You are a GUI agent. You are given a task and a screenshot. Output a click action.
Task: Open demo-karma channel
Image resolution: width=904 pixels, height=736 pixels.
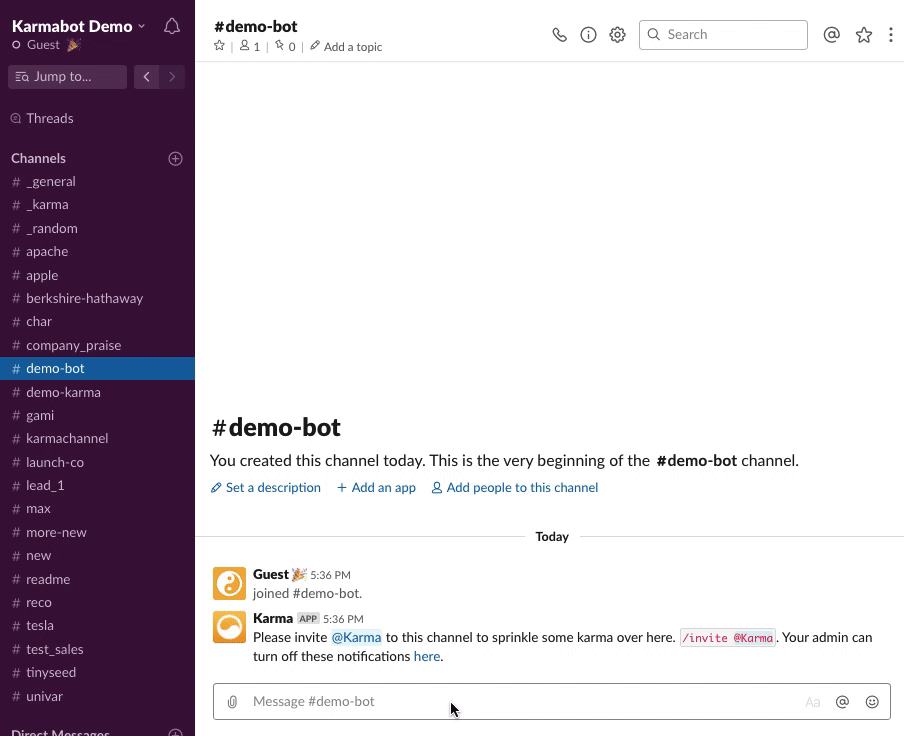coord(97,392)
